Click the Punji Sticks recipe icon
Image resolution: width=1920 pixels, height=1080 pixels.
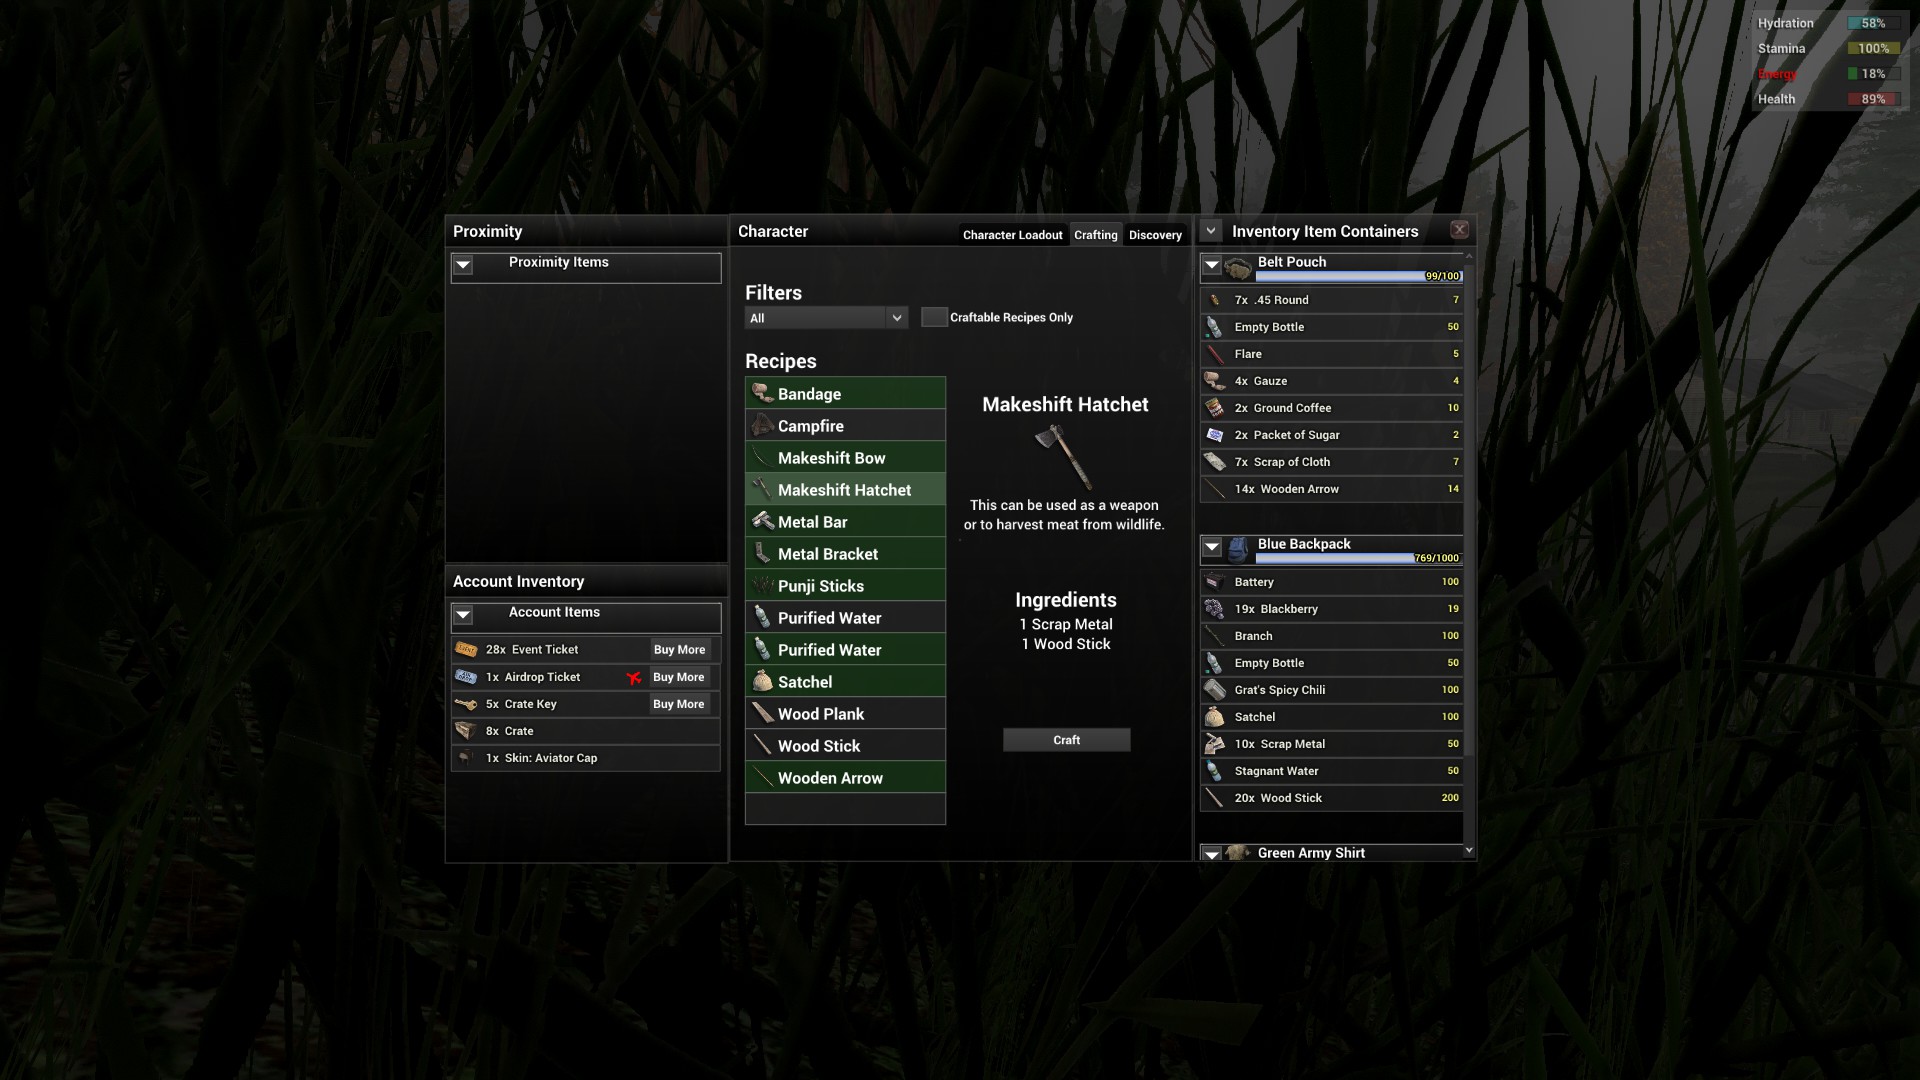pos(762,585)
